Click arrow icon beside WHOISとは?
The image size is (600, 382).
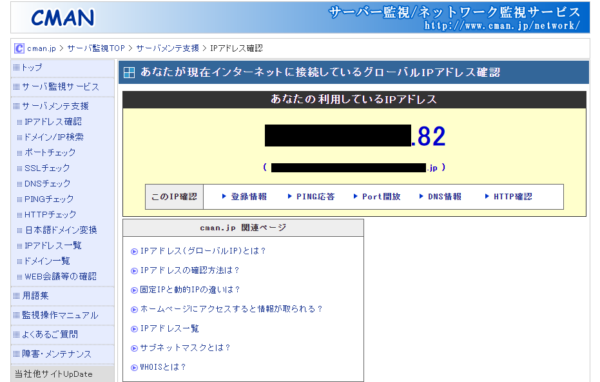point(134,368)
